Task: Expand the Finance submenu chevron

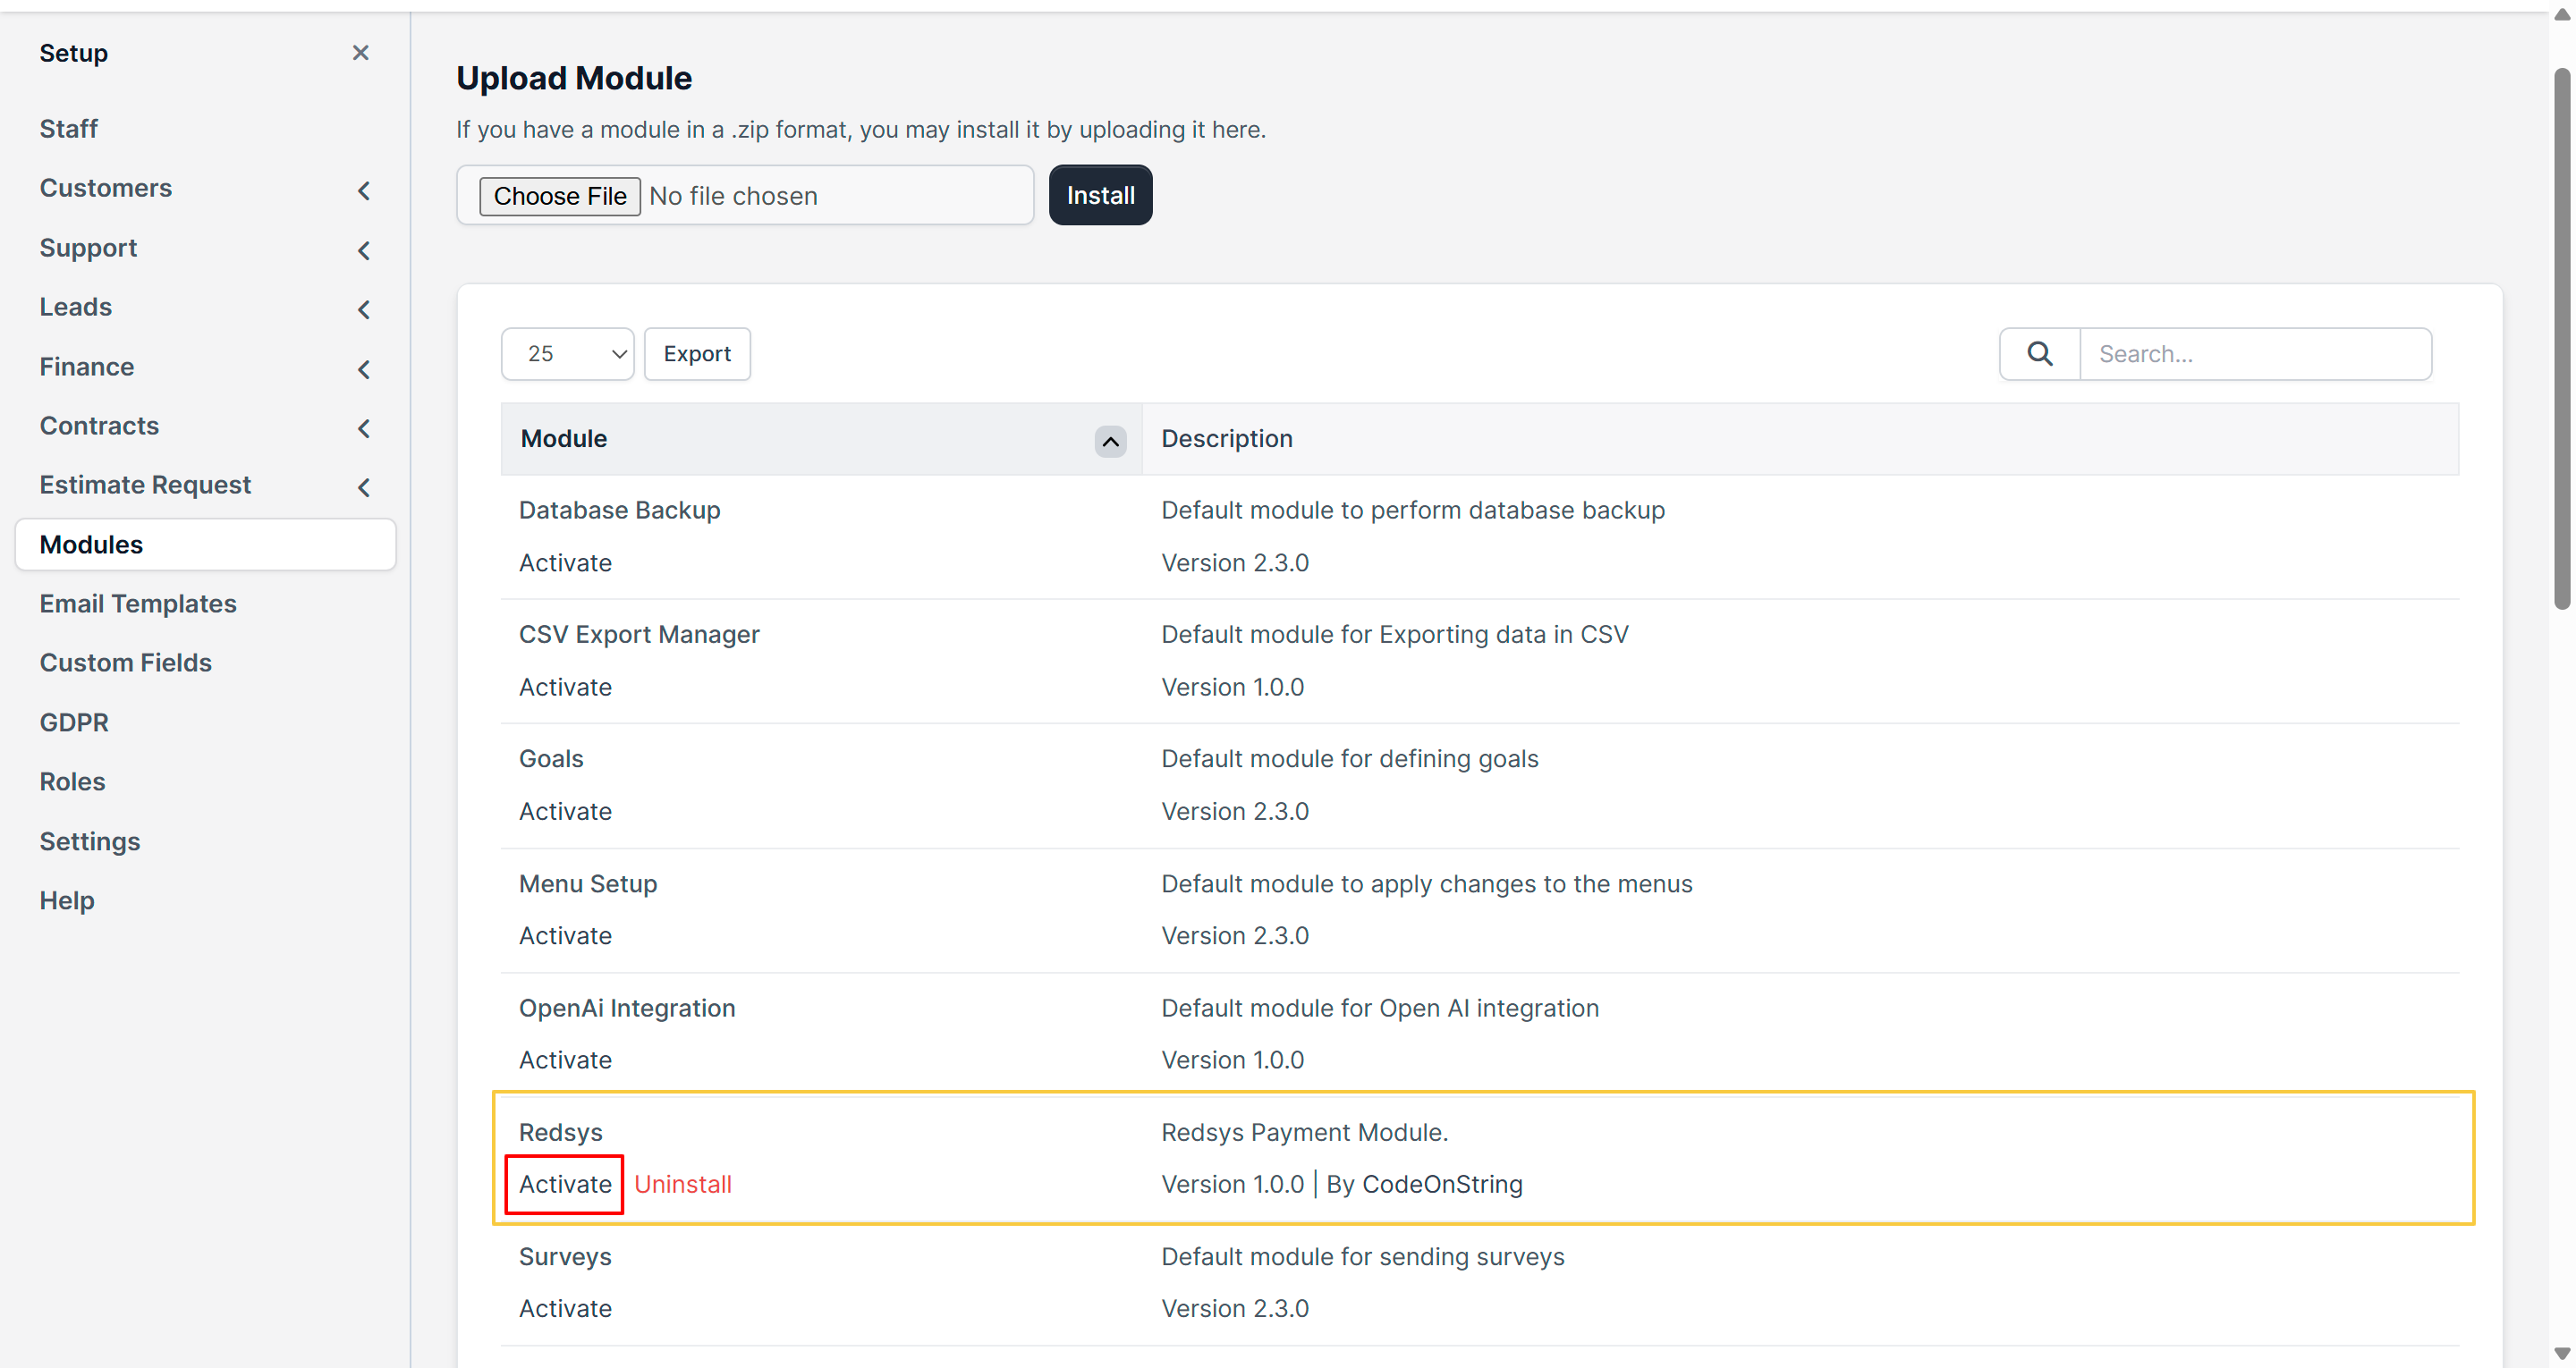Action: point(364,369)
